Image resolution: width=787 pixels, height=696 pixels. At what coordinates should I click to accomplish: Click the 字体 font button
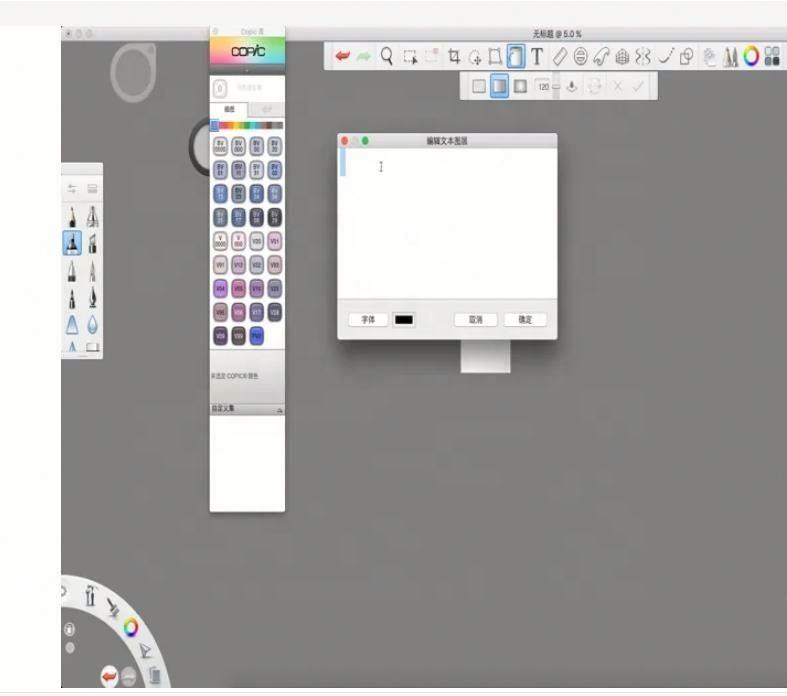pyautogui.click(x=367, y=320)
